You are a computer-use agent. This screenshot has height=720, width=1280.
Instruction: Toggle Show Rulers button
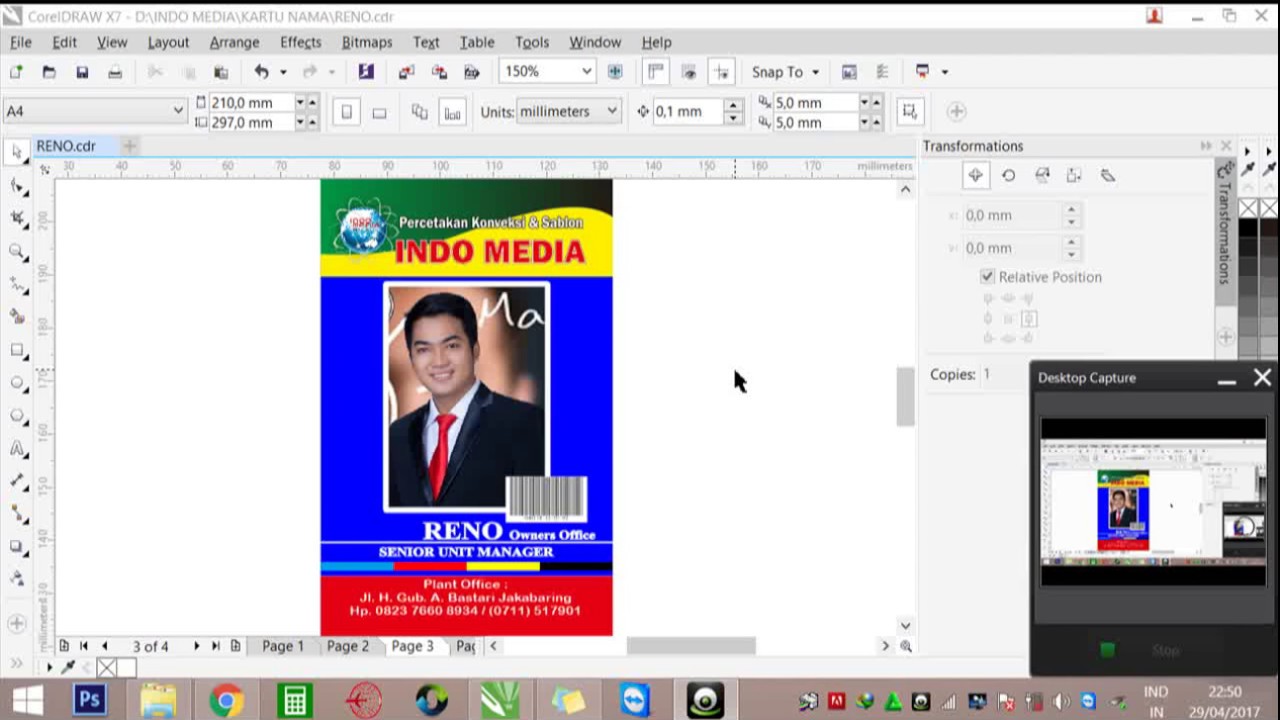(656, 72)
